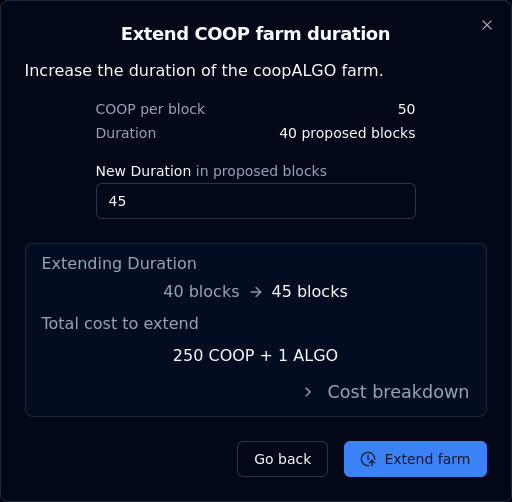512x502 pixels.
Task: Select the 250 COOP + 1 ALGO amount
Action: (x=255, y=355)
